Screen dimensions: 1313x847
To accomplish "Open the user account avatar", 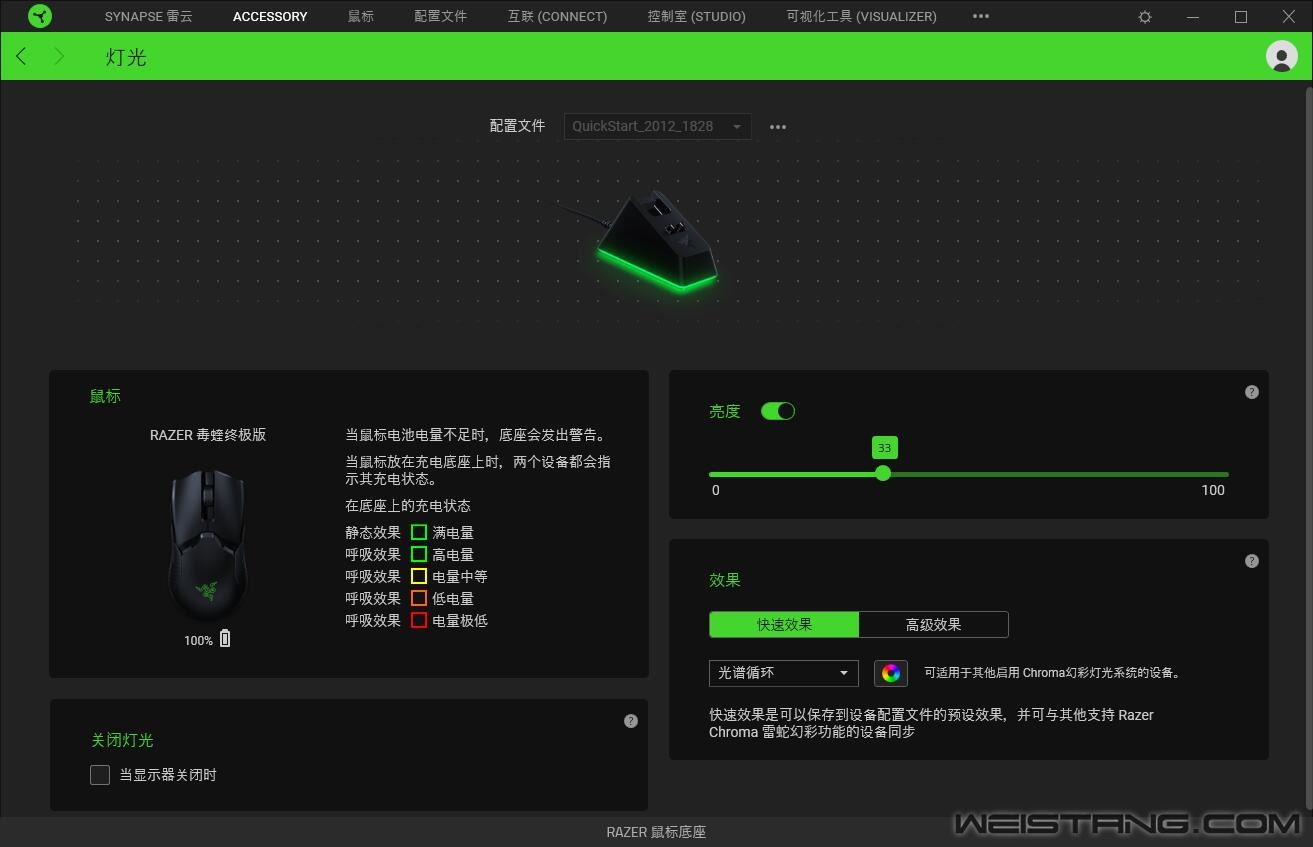I will pyautogui.click(x=1281, y=56).
